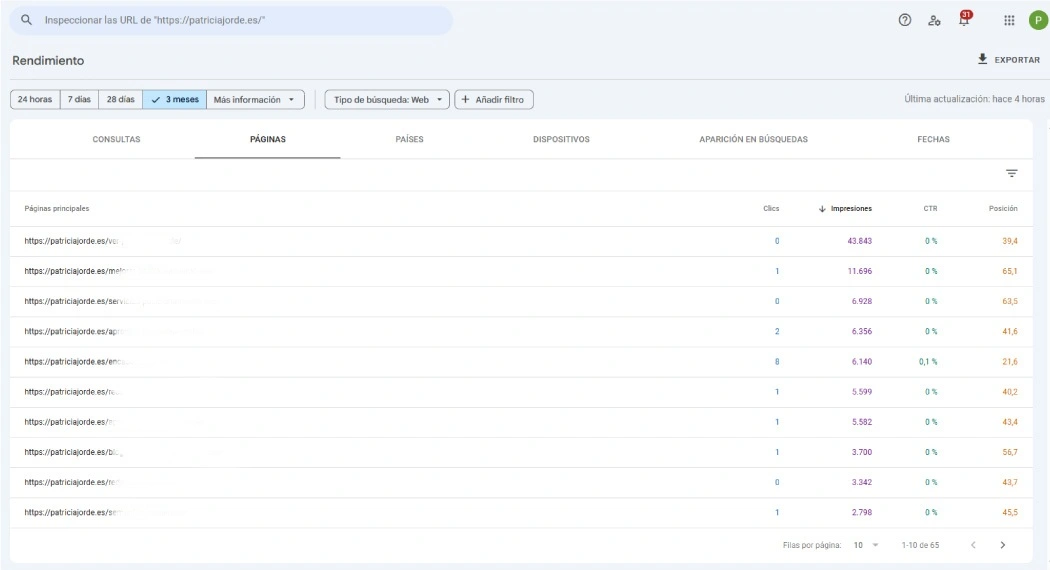Screen dimensions: 1050x570
Task: Click the Filas por página label
Action: [x=812, y=545]
